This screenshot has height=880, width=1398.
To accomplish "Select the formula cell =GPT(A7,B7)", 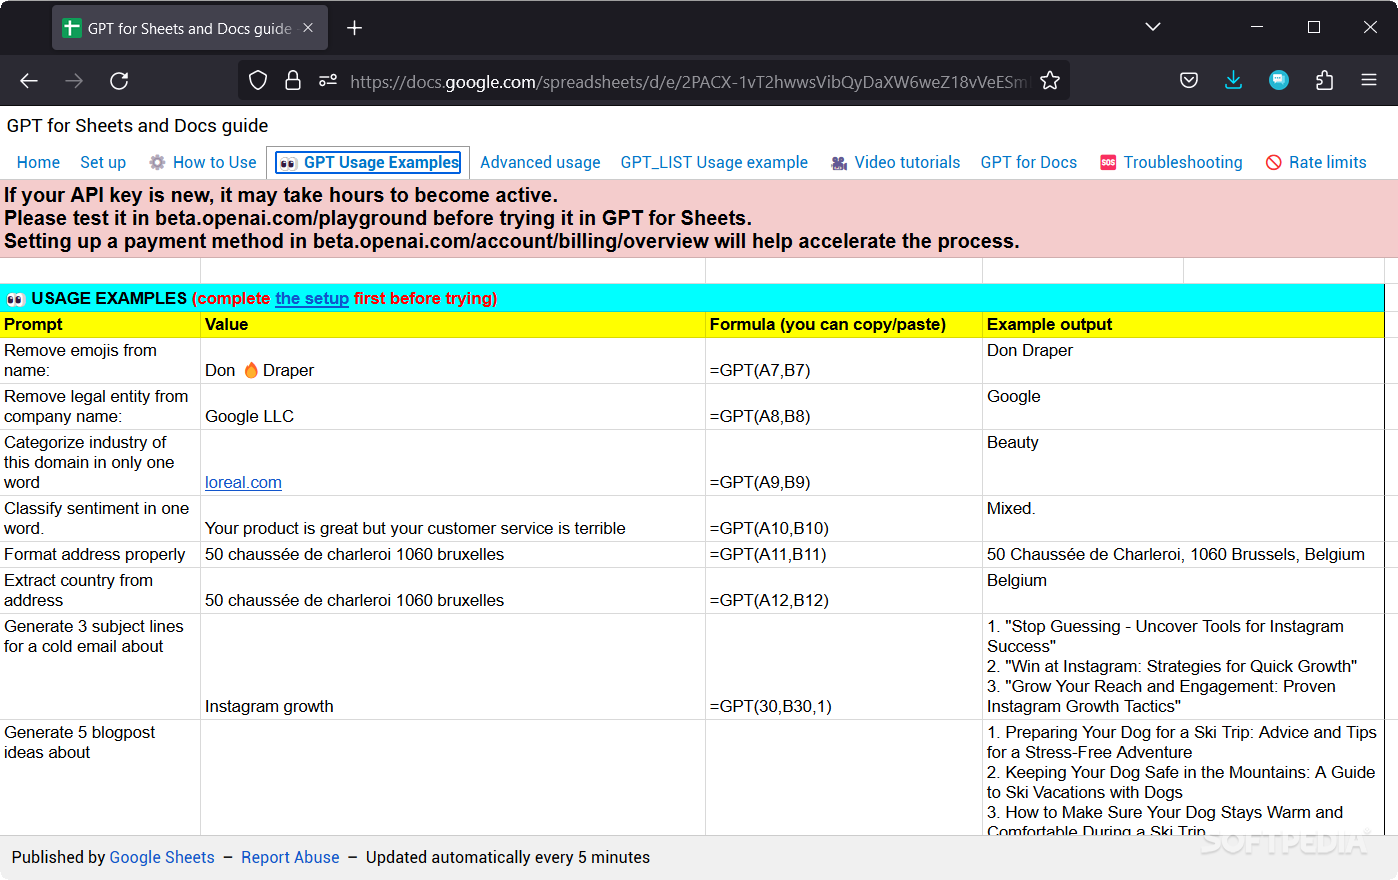I will tap(844, 361).
